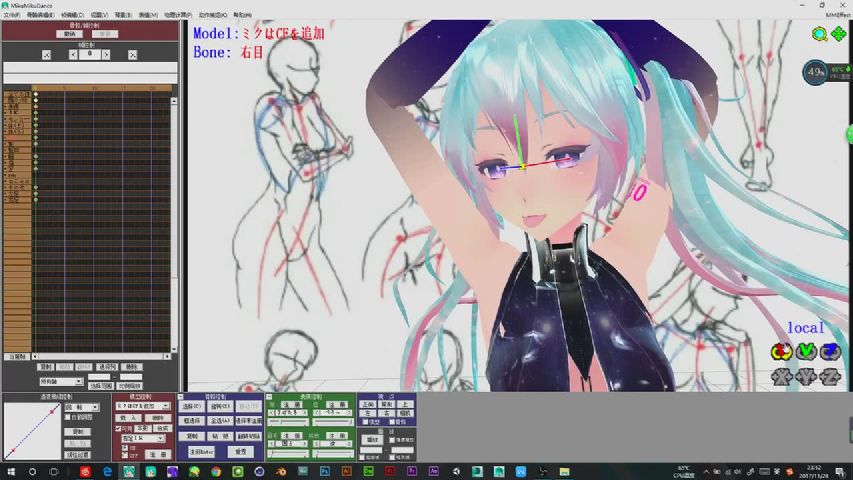Open After Effects from the taskbar
853x480 pixels.
(x=434, y=471)
